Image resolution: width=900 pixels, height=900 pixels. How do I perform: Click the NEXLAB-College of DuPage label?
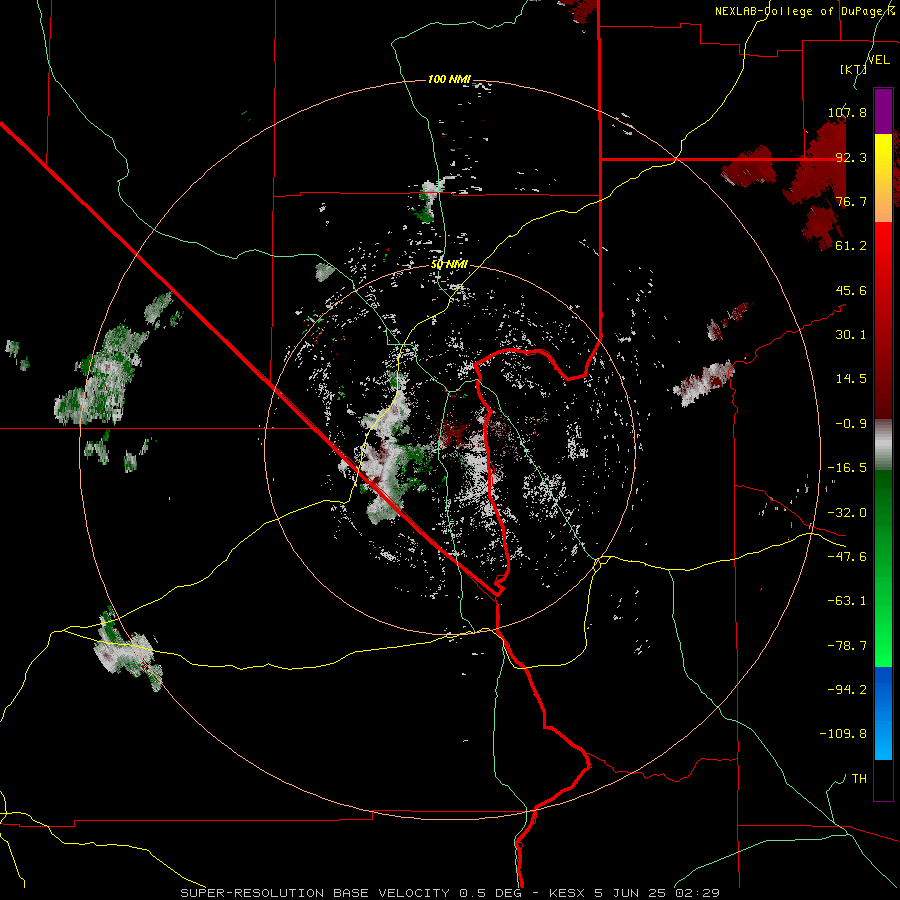(804, 11)
